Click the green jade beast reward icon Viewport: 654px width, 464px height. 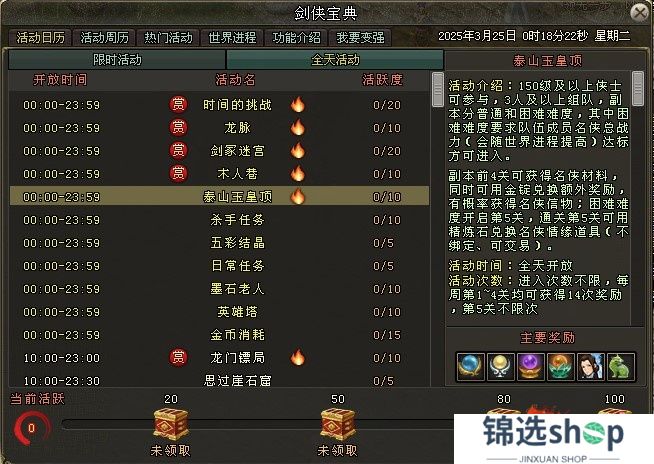tap(621, 367)
